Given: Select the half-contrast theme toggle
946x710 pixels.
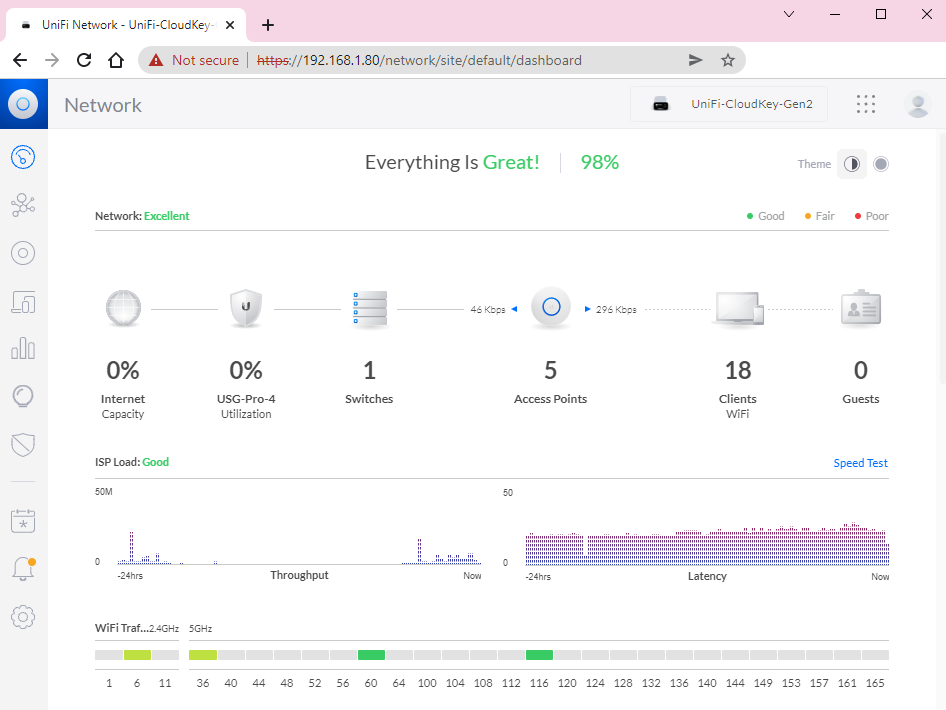Looking at the screenshot, I should pos(851,164).
